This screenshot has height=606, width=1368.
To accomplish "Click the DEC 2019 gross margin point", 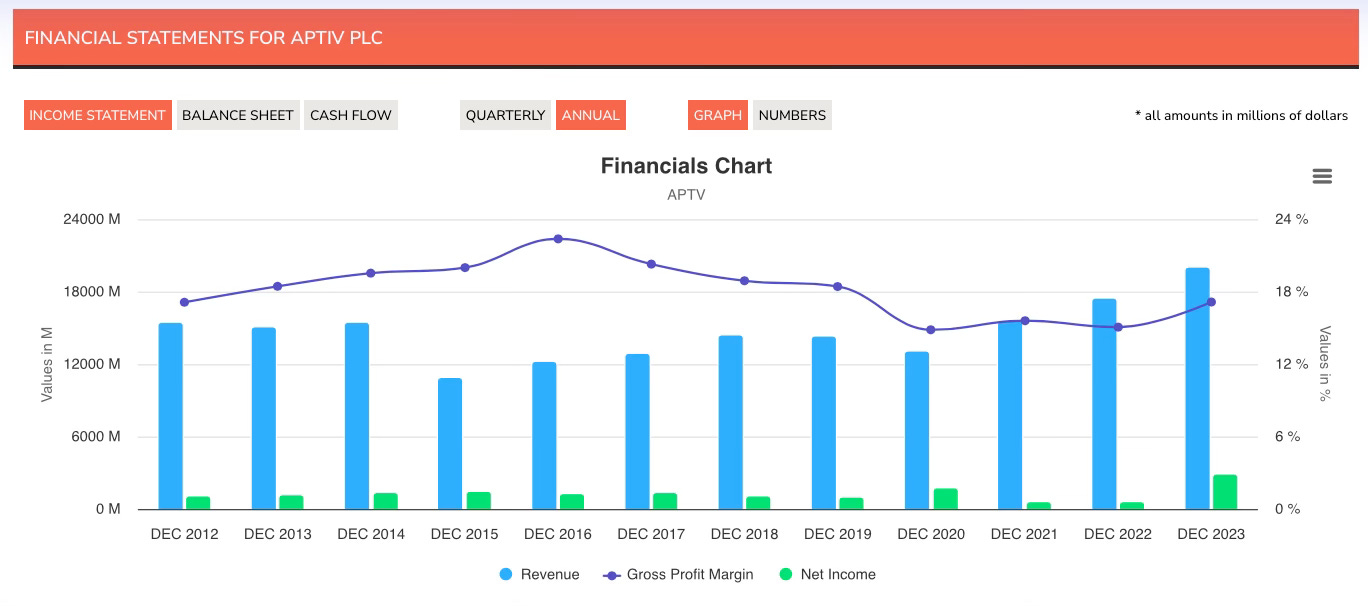I will (x=838, y=286).
